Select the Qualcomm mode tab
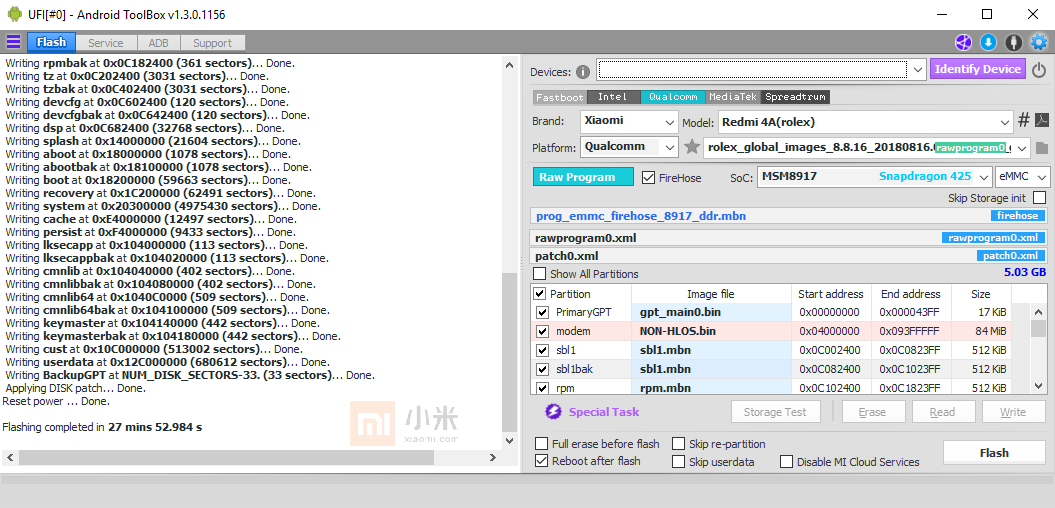This screenshot has width=1055, height=508. [673, 97]
